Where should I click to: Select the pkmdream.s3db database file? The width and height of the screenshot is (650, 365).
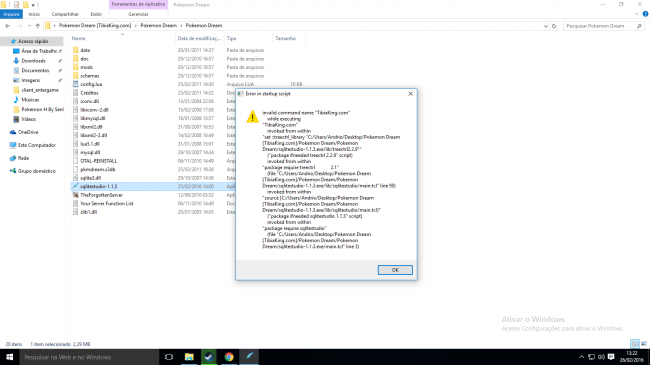(98, 169)
